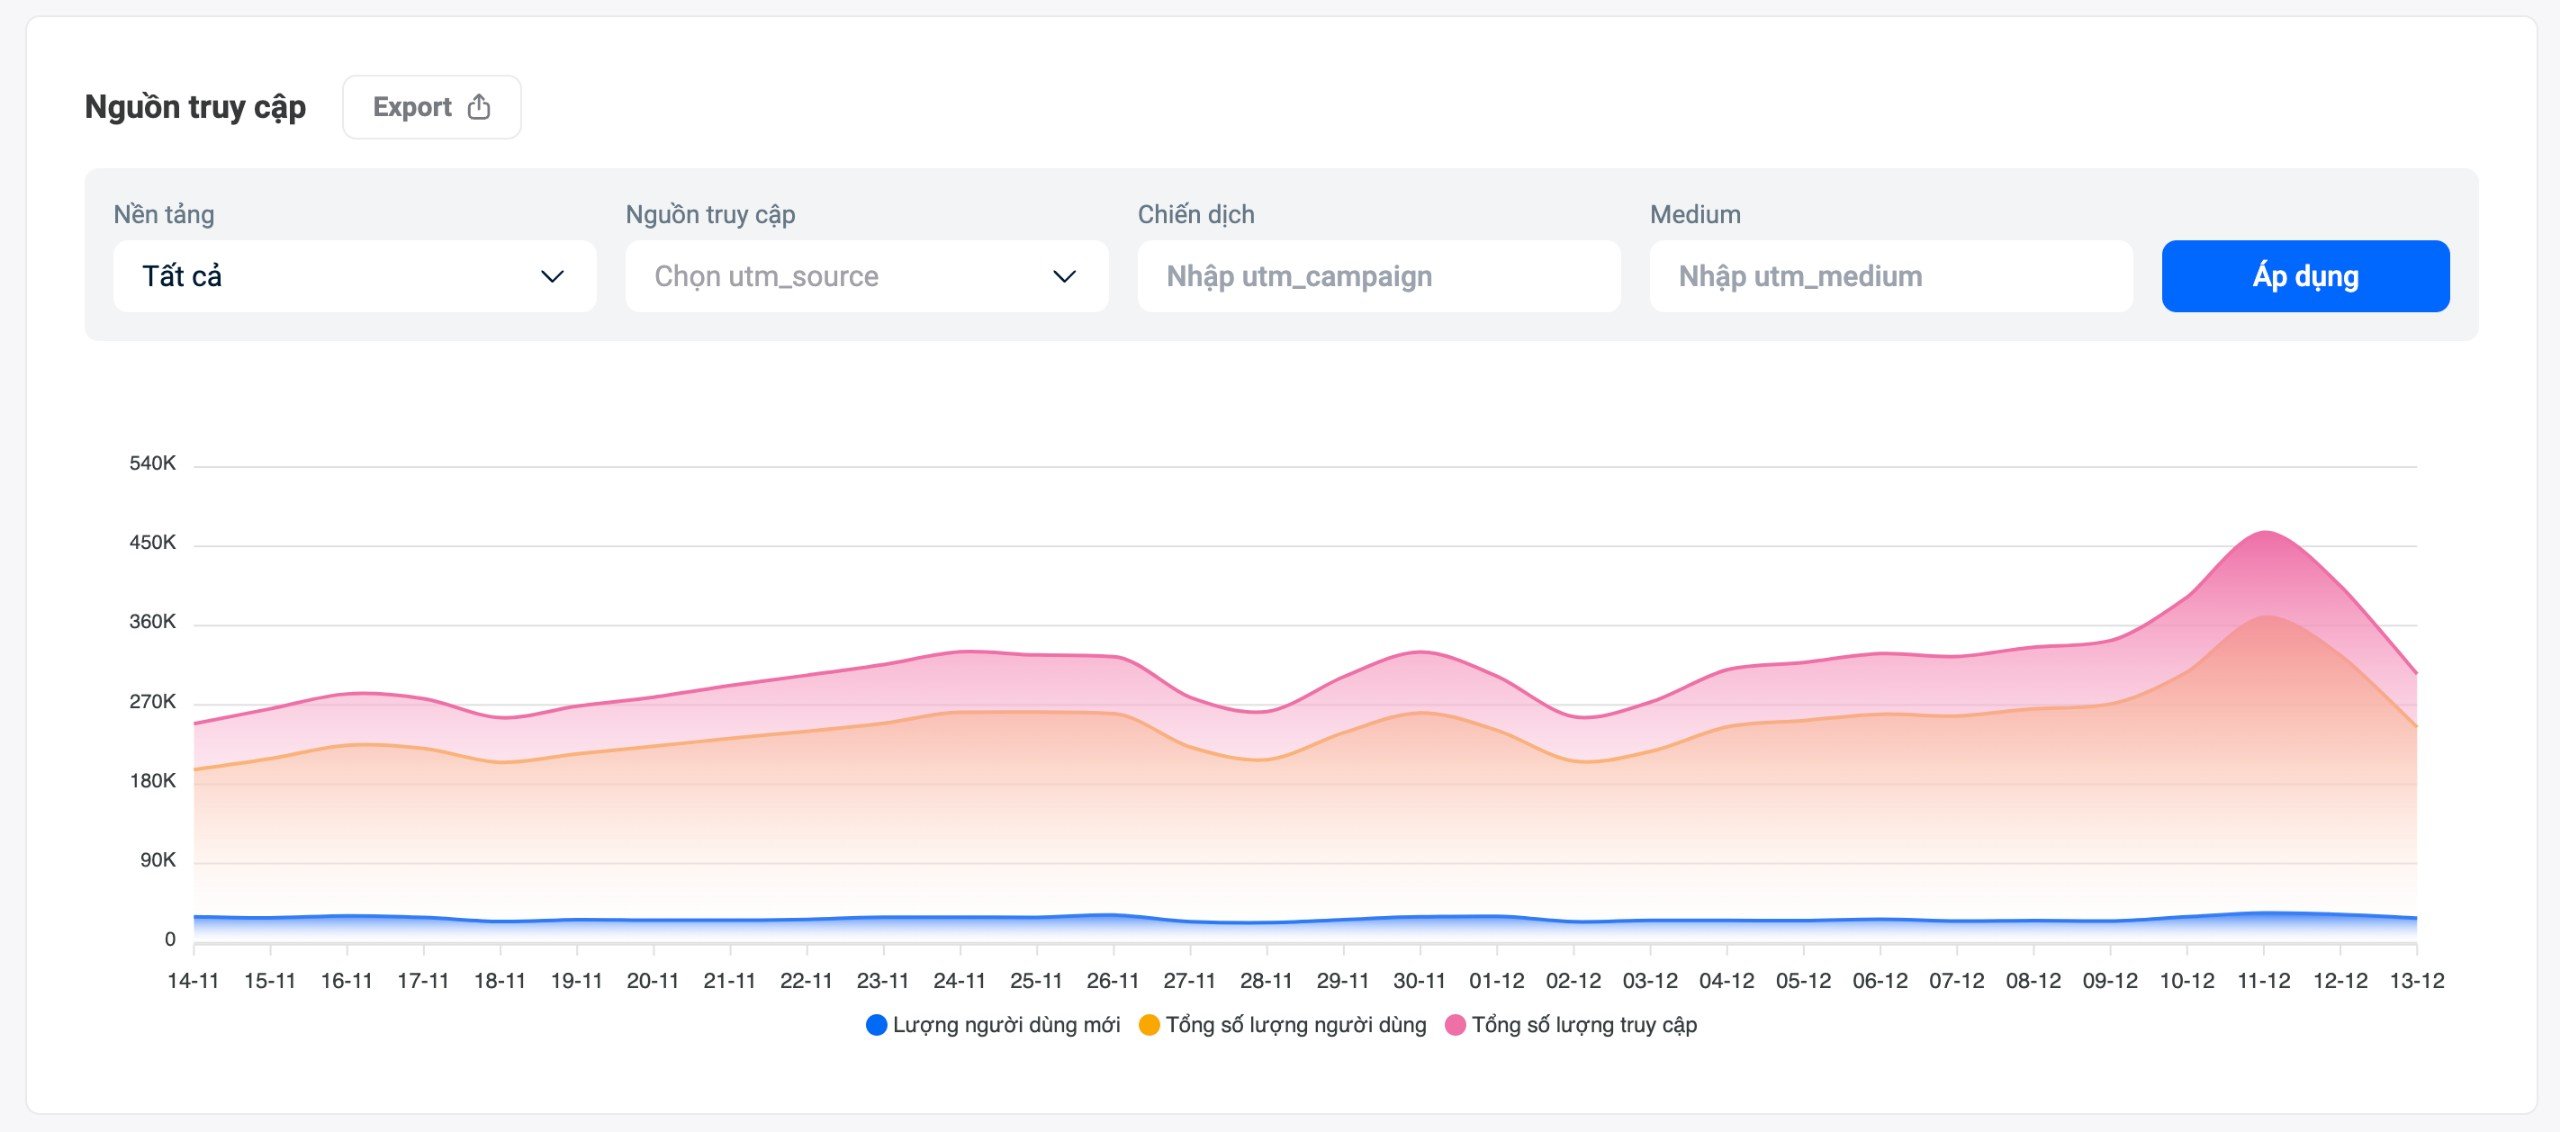This screenshot has height=1132, width=2560.
Task: Click the 30-11 date label on axis
Action: coord(1419,981)
